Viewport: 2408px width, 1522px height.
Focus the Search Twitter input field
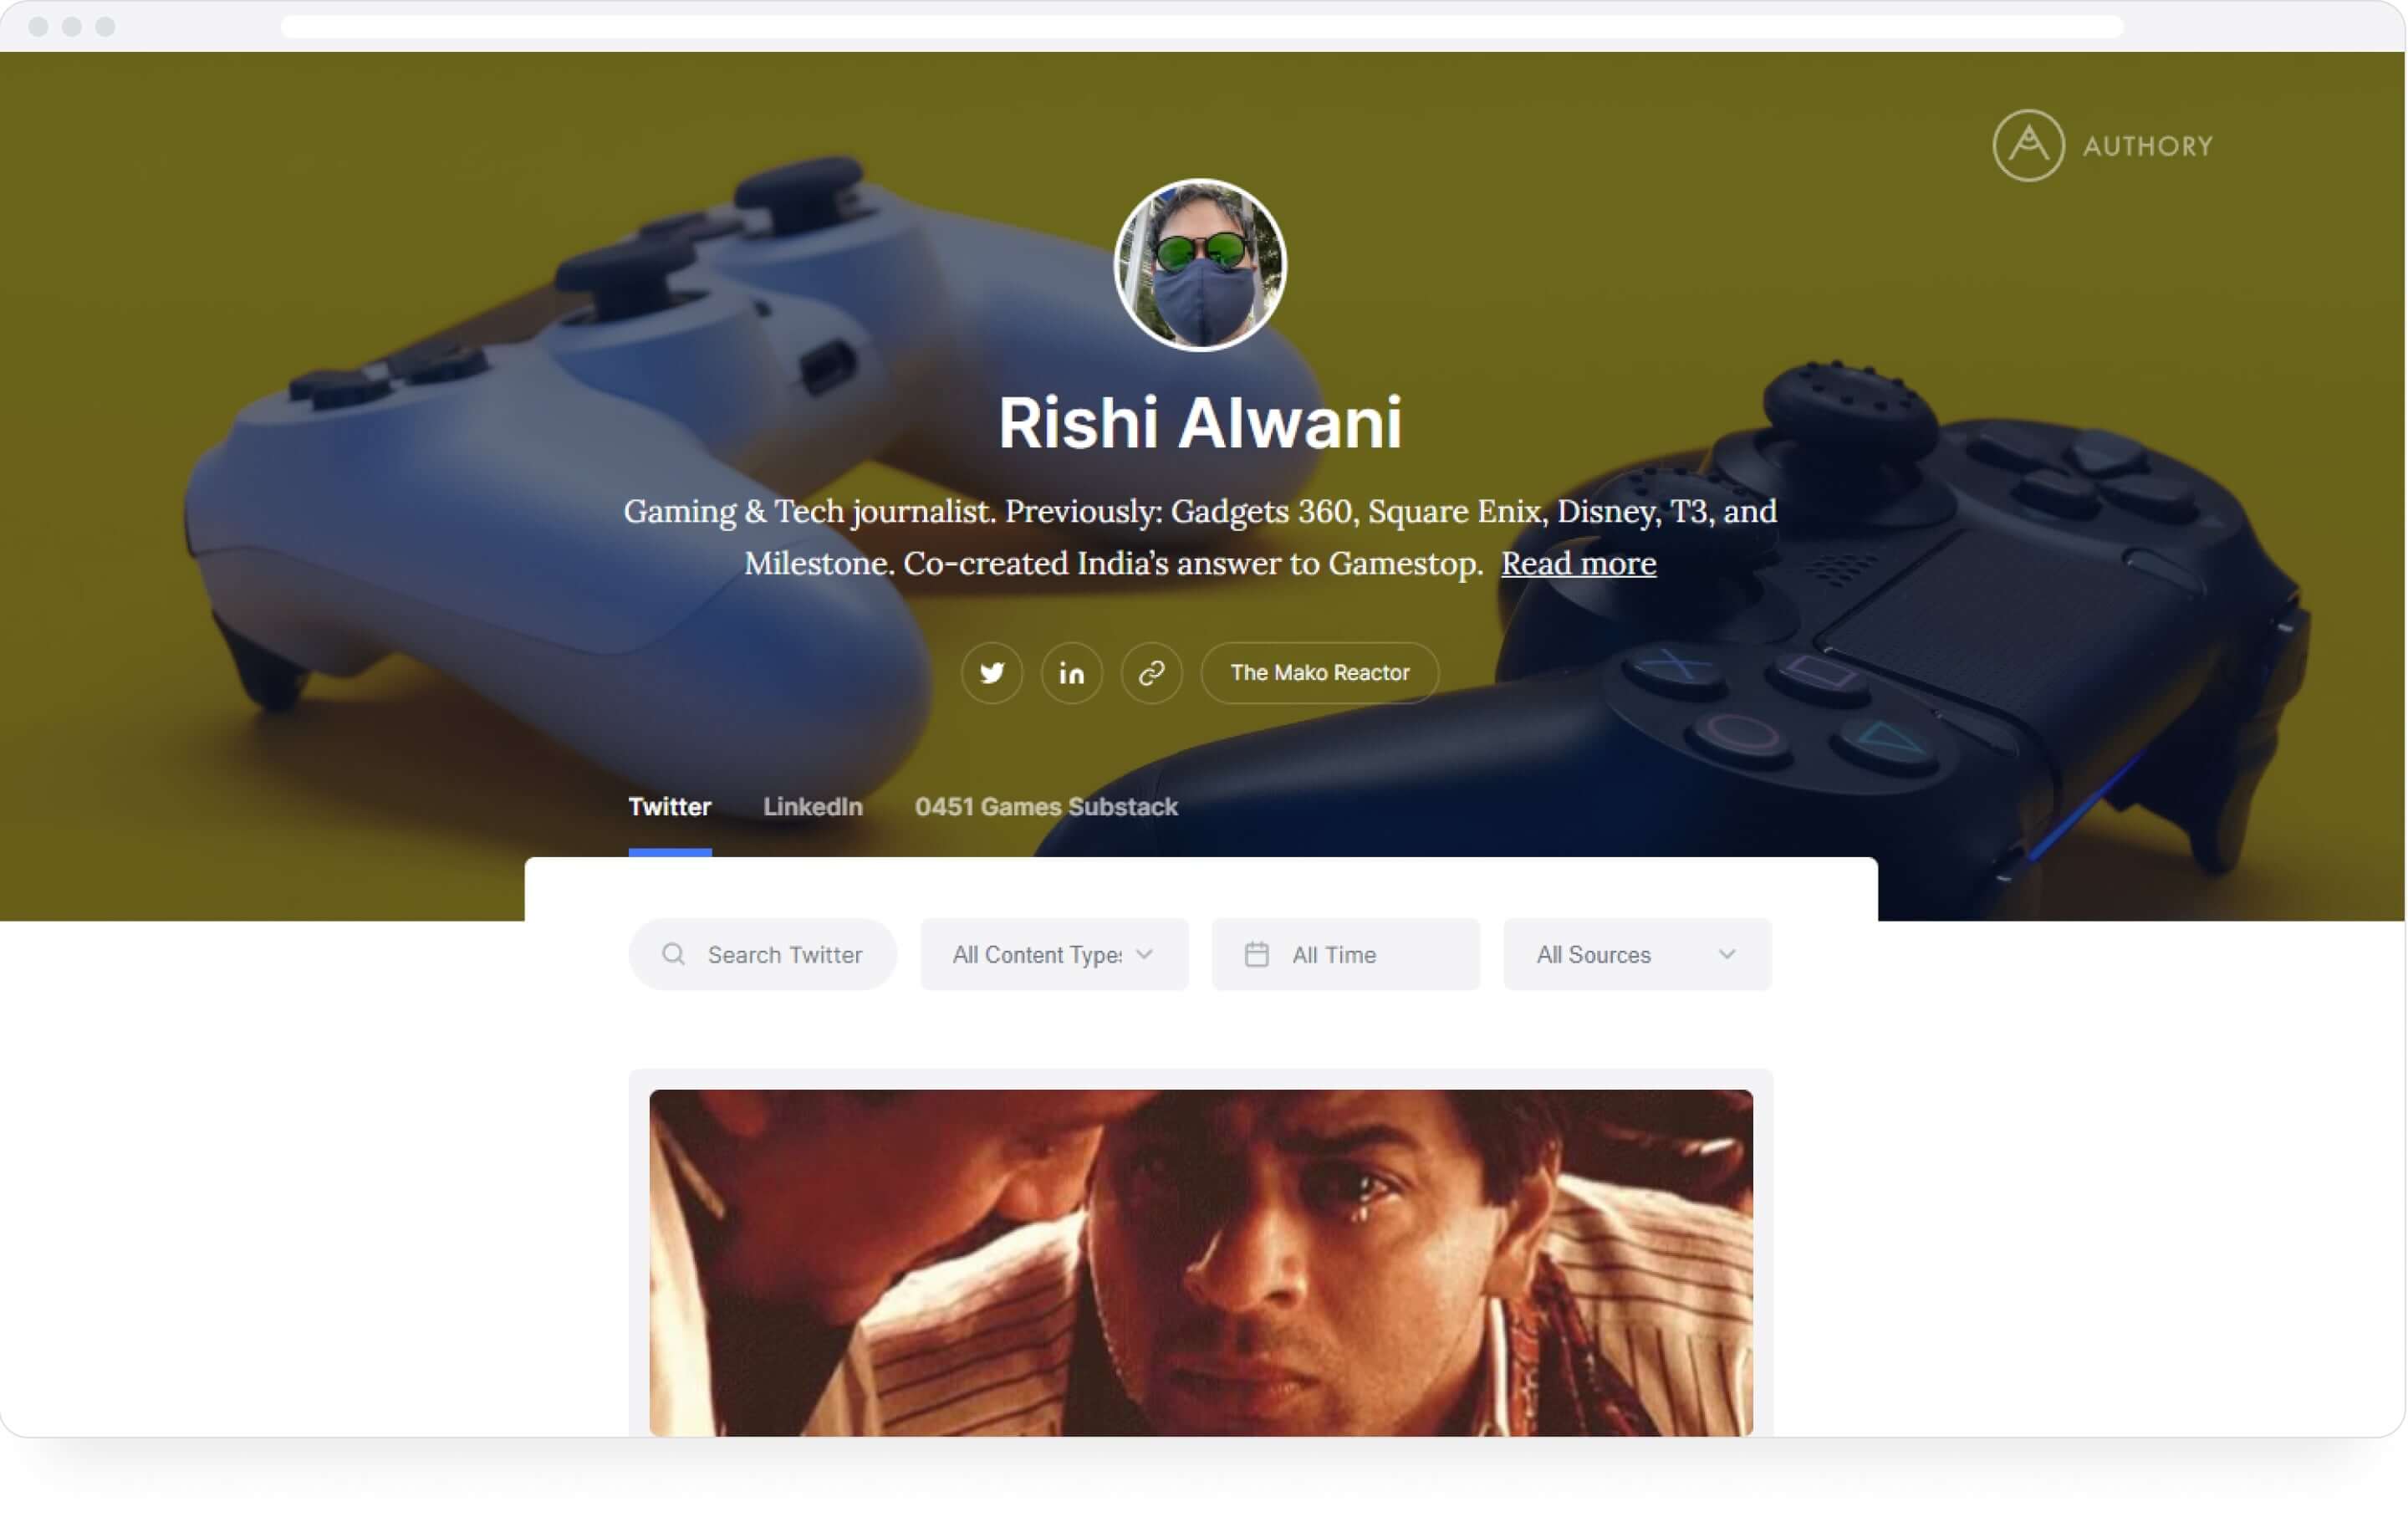point(762,954)
